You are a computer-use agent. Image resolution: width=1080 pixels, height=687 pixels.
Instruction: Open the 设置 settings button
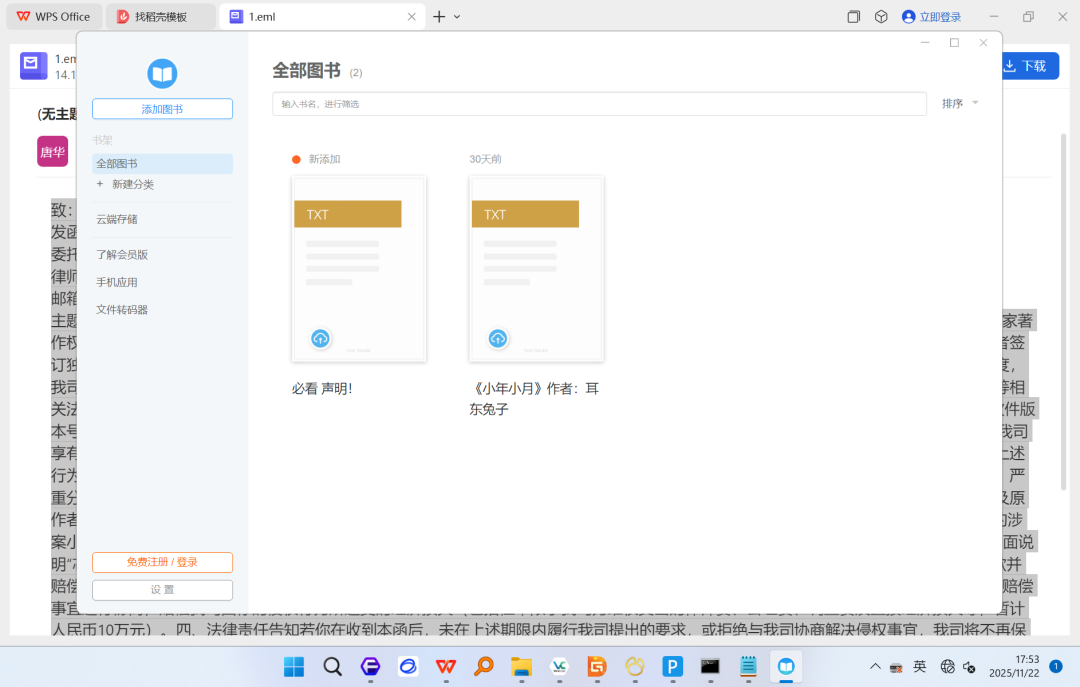click(x=163, y=590)
